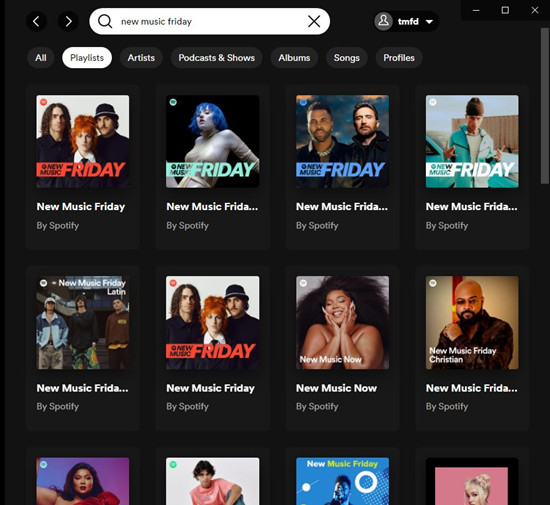Viewport: 550px width, 505px height.
Task: Switch to the Artists filter
Action: (x=141, y=58)
